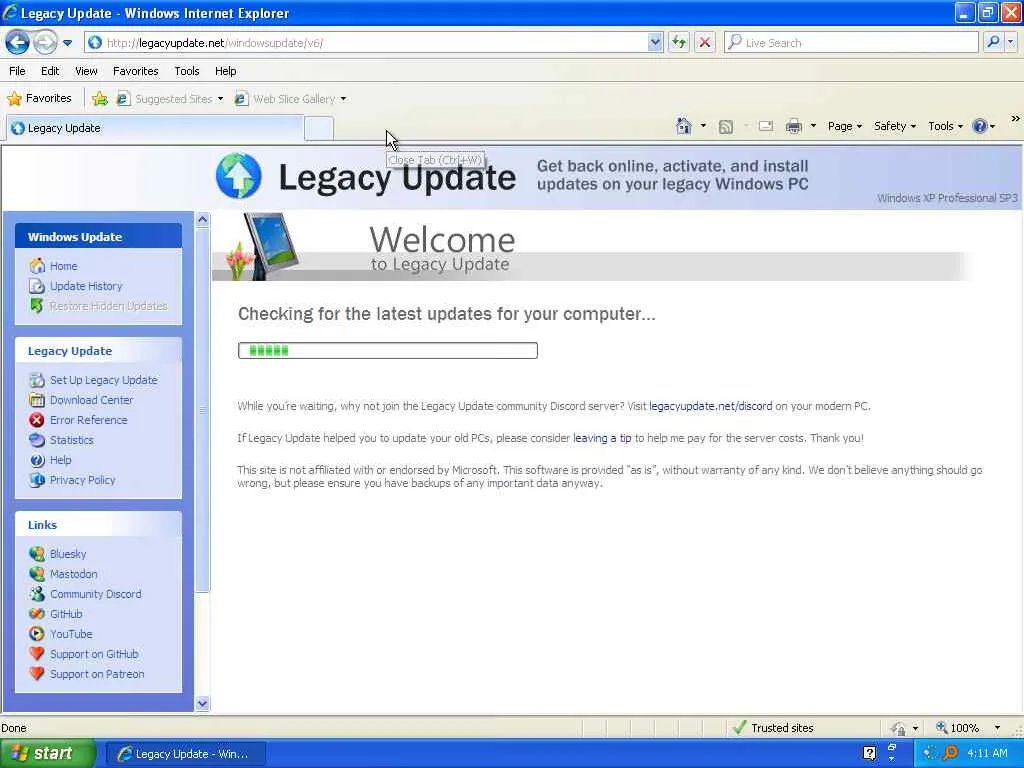Viewport: 1024px width, 768px height.
Task: Click the Mastodon link icon
Action: click(37, 574)
